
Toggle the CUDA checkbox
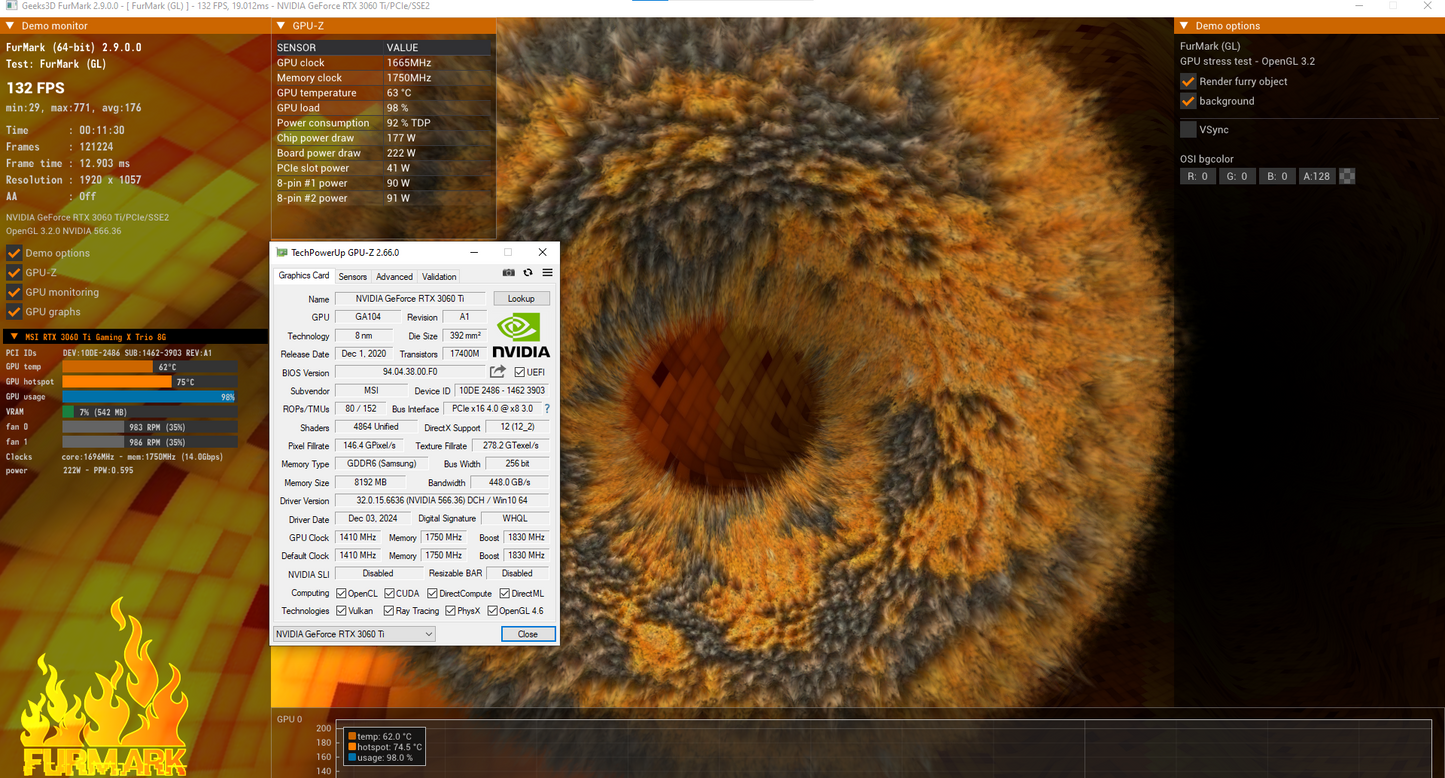(x=389, y=593)
